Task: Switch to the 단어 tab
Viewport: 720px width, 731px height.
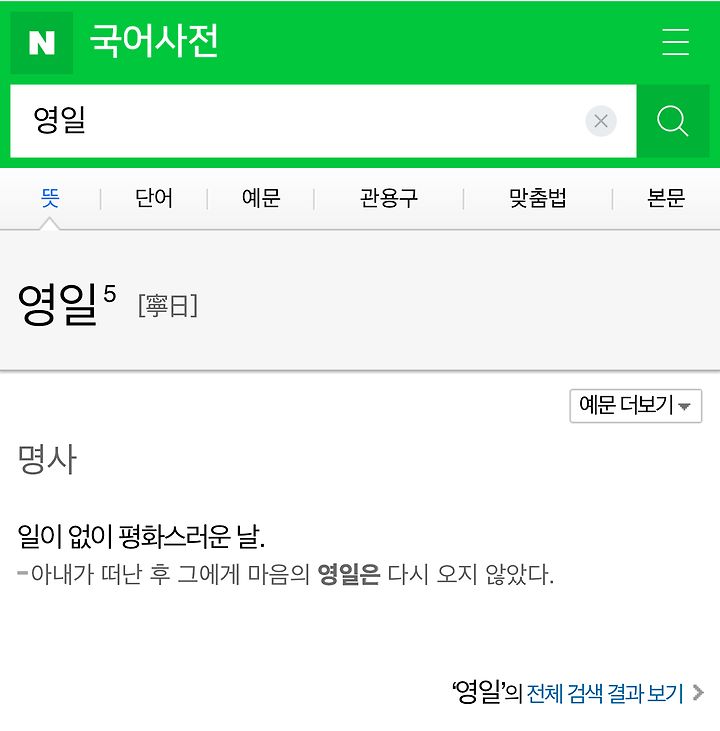Action: [x=153, y=198]
